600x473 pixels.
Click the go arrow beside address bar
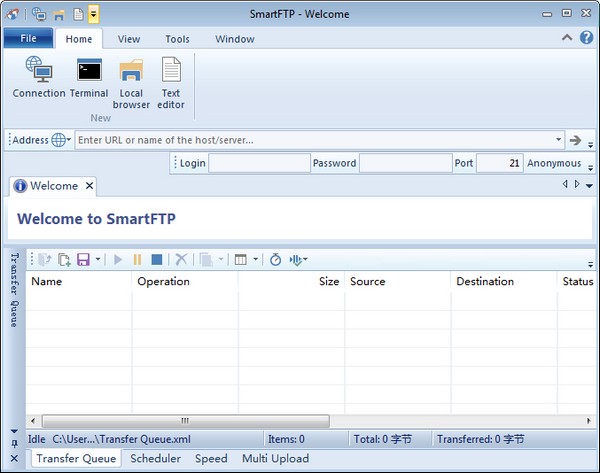pos(575,140)
